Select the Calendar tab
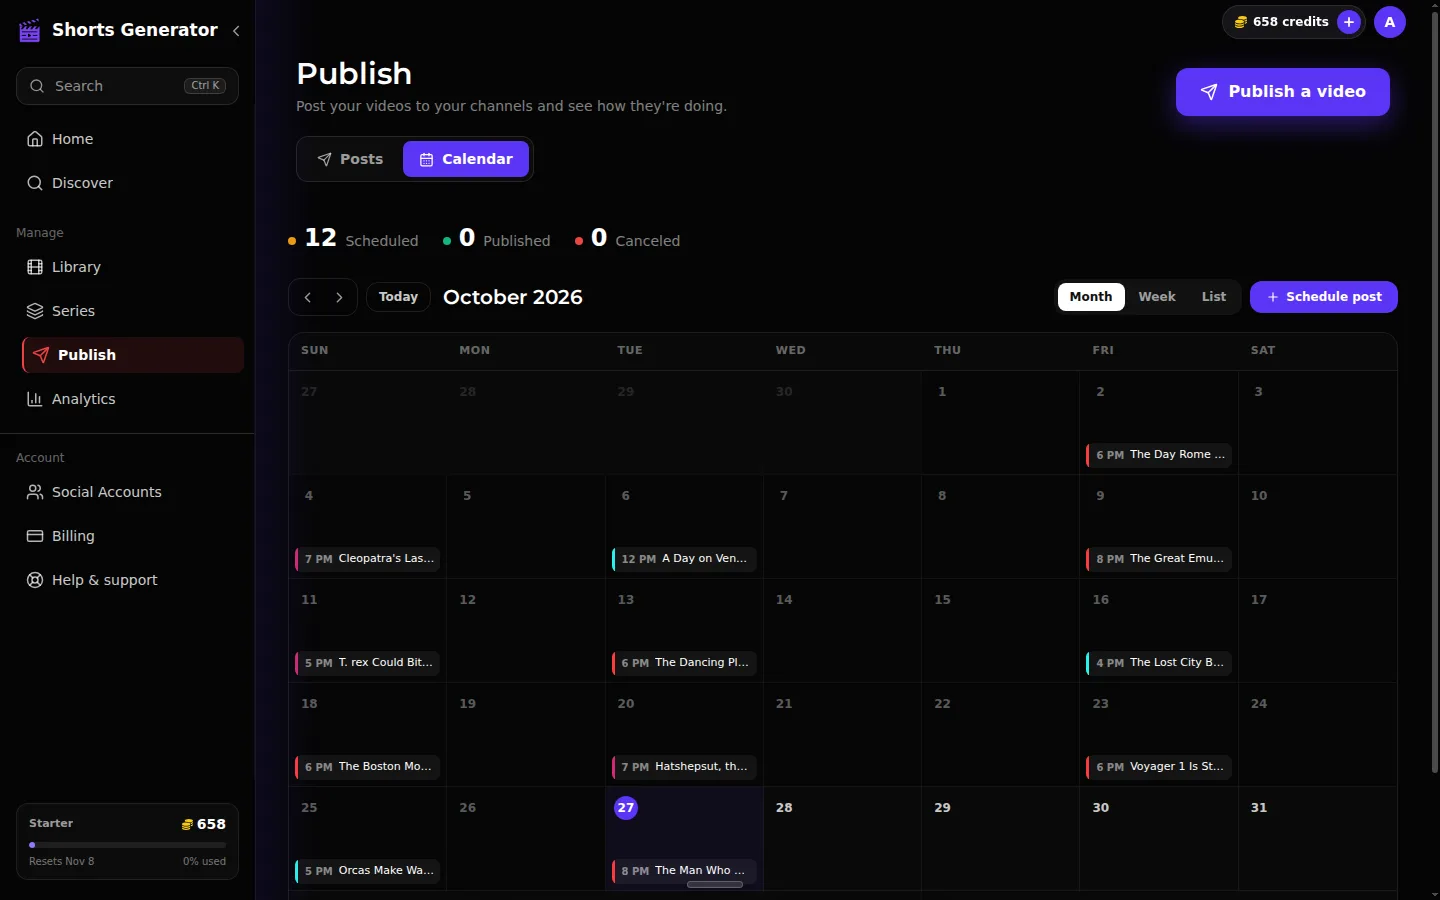Image resolution: width=1440 pixels, height=900 pixels. click(466, 159)
